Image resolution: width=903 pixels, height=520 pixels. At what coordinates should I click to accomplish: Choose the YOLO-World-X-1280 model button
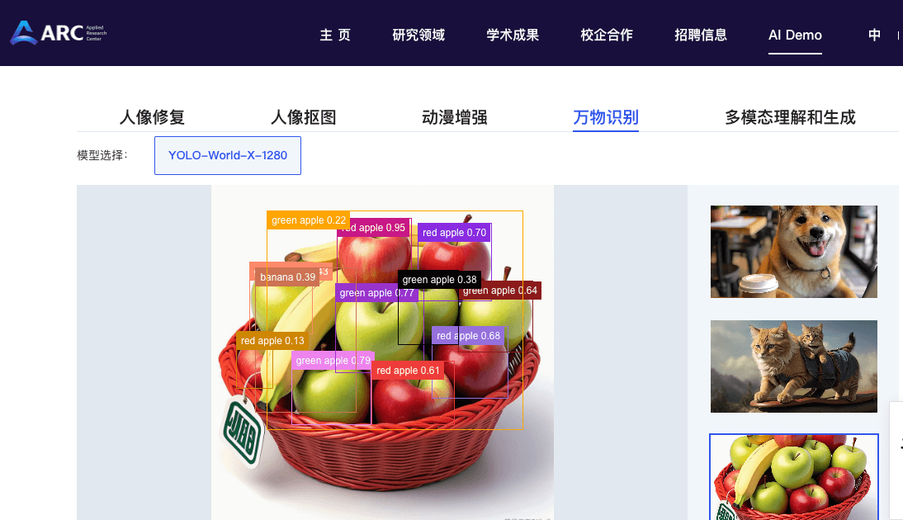[227, 155]
